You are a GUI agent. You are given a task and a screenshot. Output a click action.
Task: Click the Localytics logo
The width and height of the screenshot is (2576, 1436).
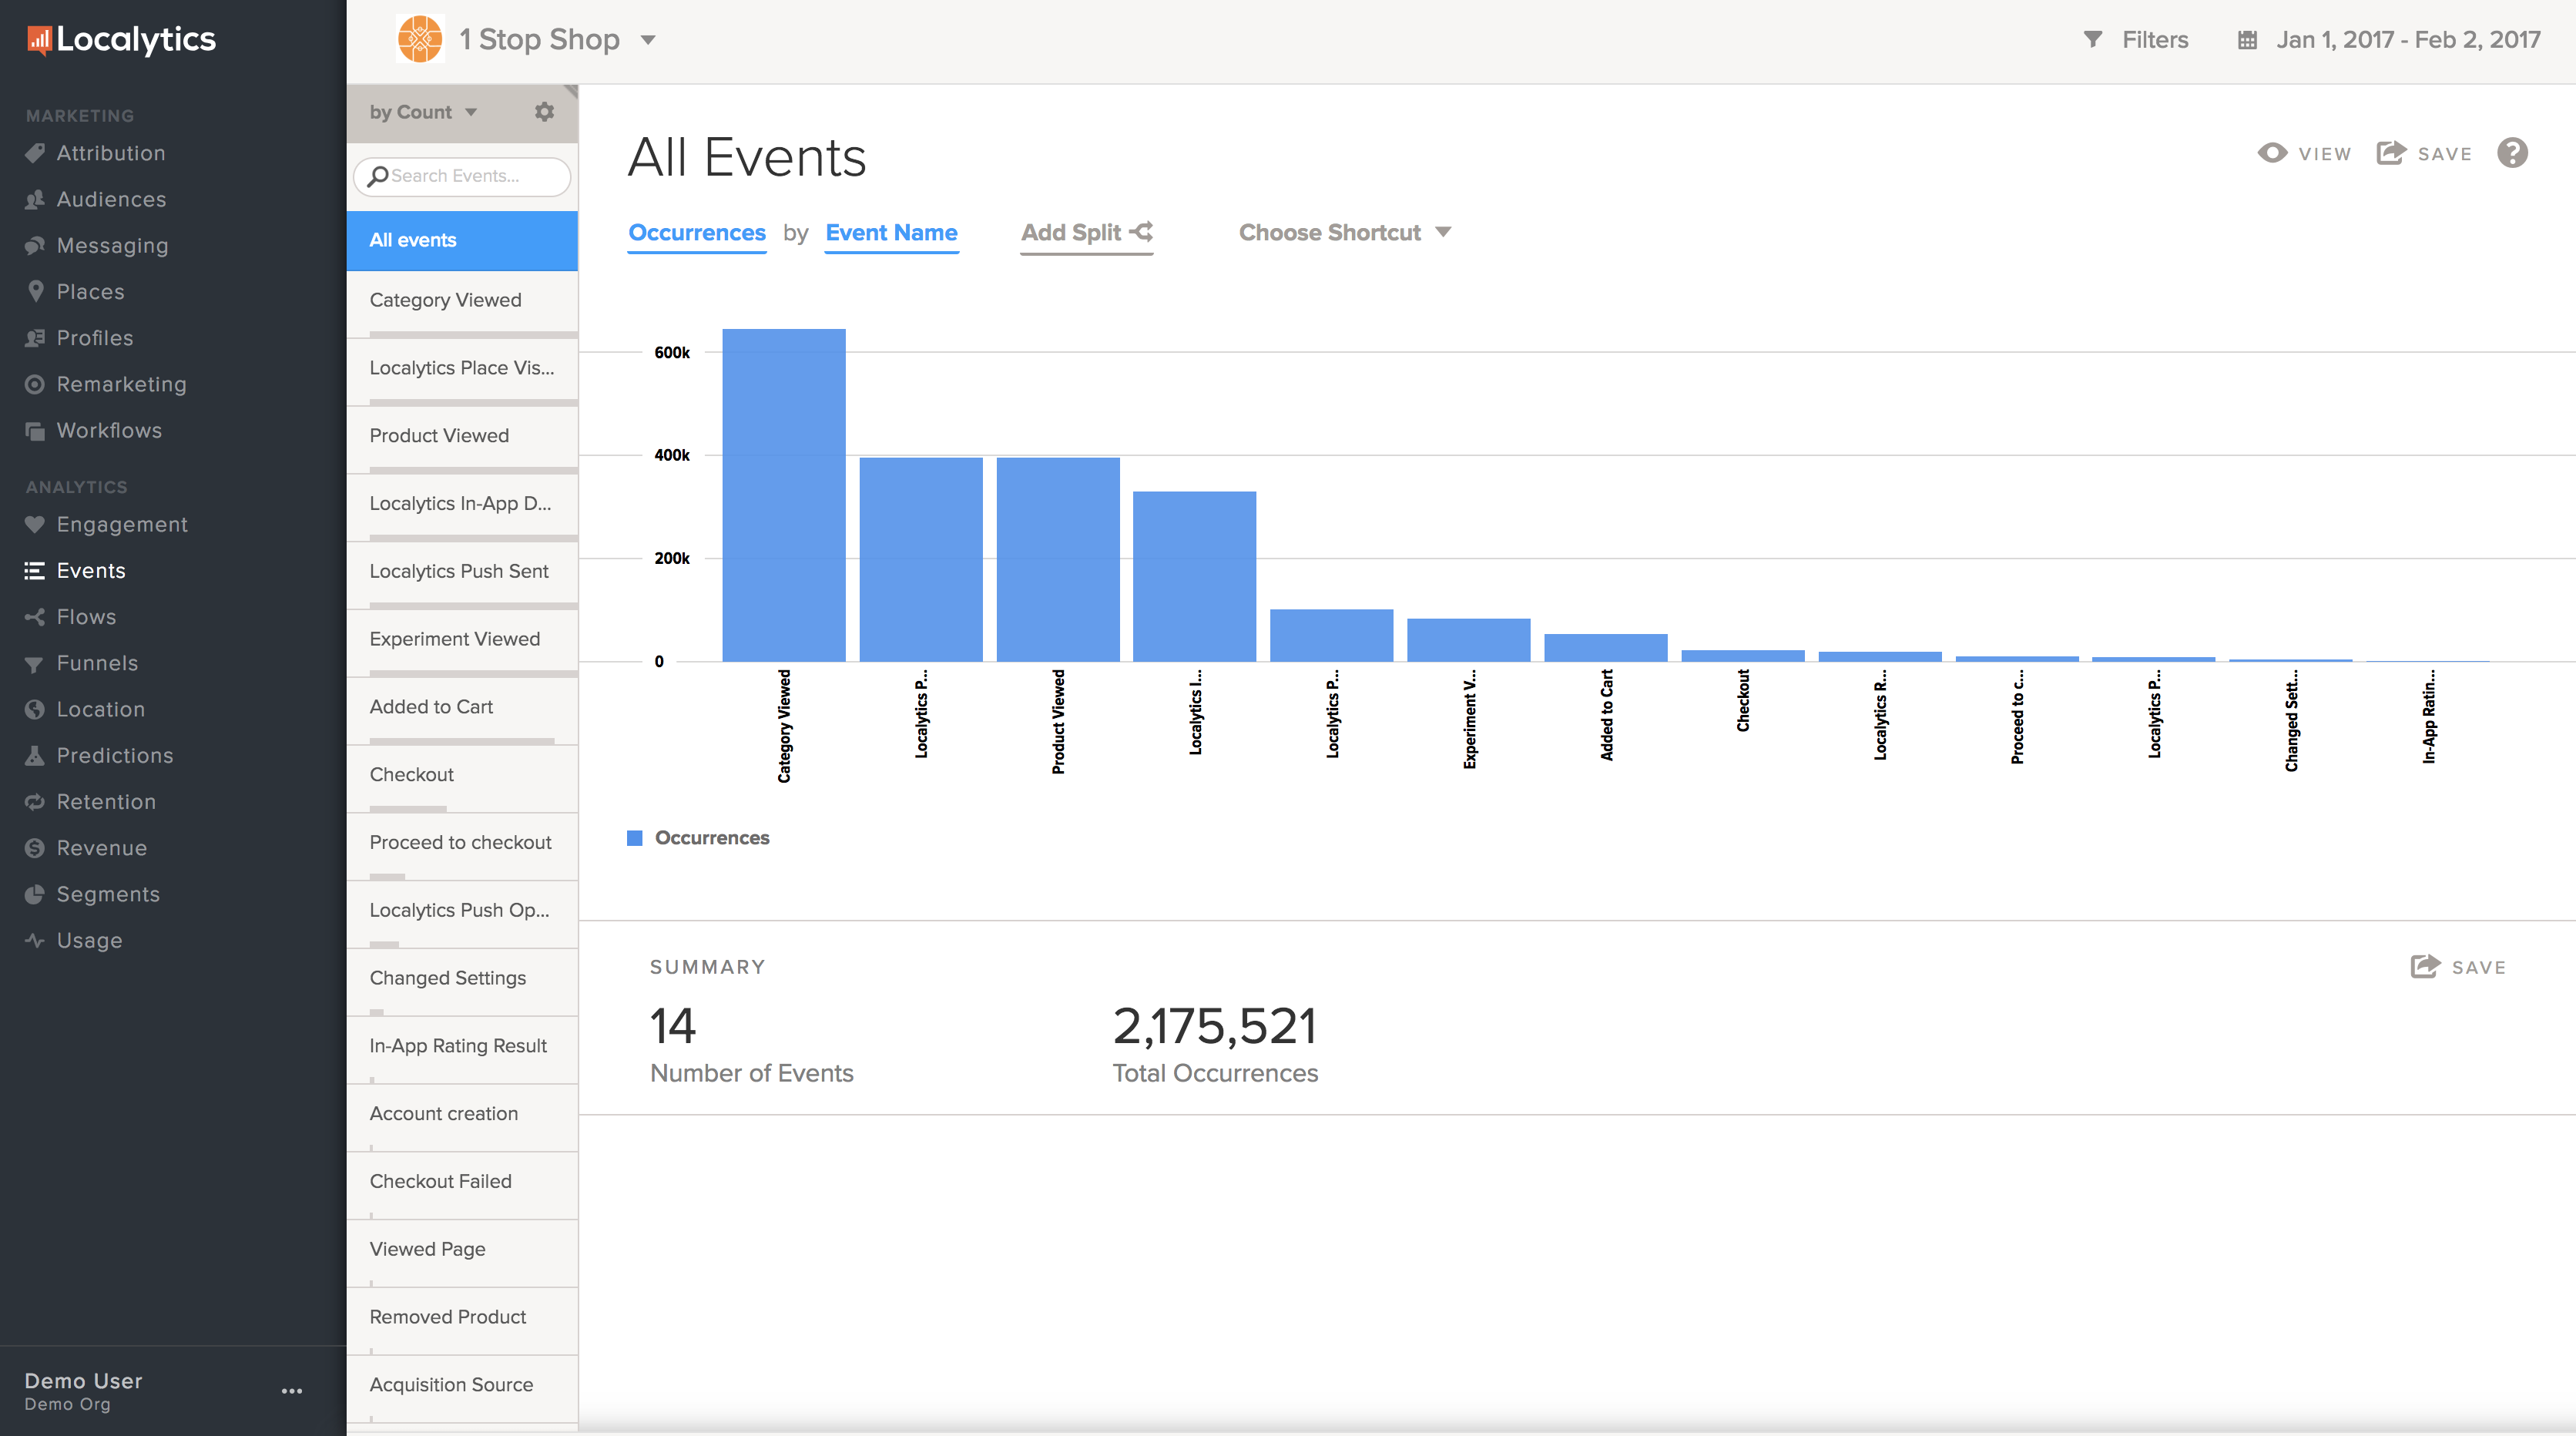pos(122,39)
